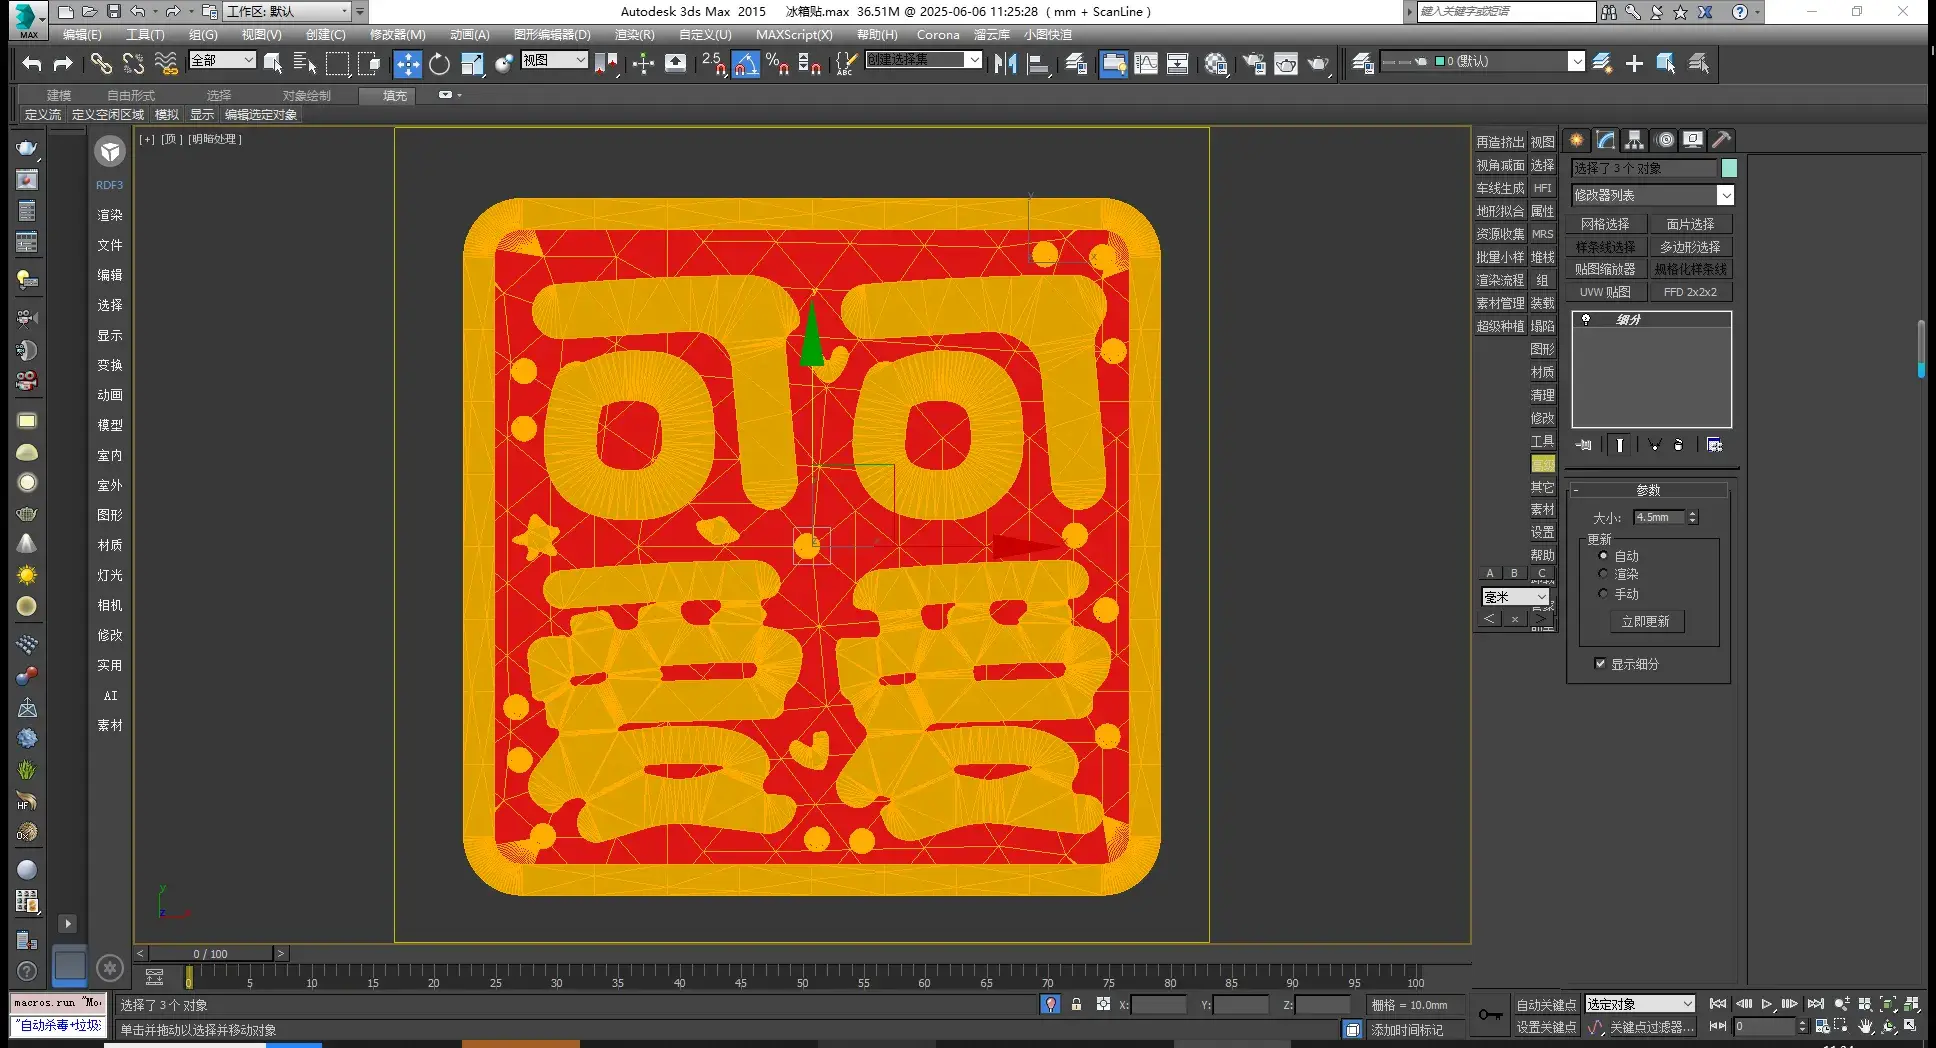Collapse the 参数 rollout header

click(x=1648, y=490)
